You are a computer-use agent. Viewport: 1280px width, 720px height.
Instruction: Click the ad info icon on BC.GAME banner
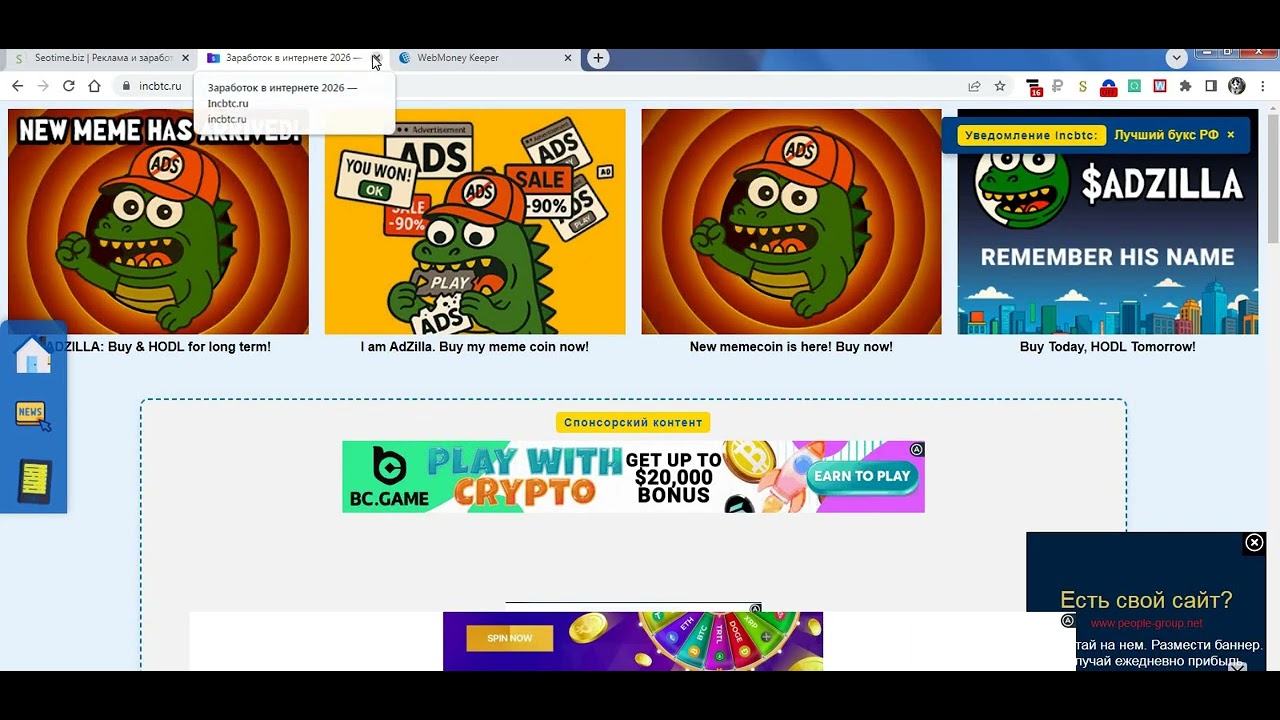pyautogui.click(x=917, y=450)
